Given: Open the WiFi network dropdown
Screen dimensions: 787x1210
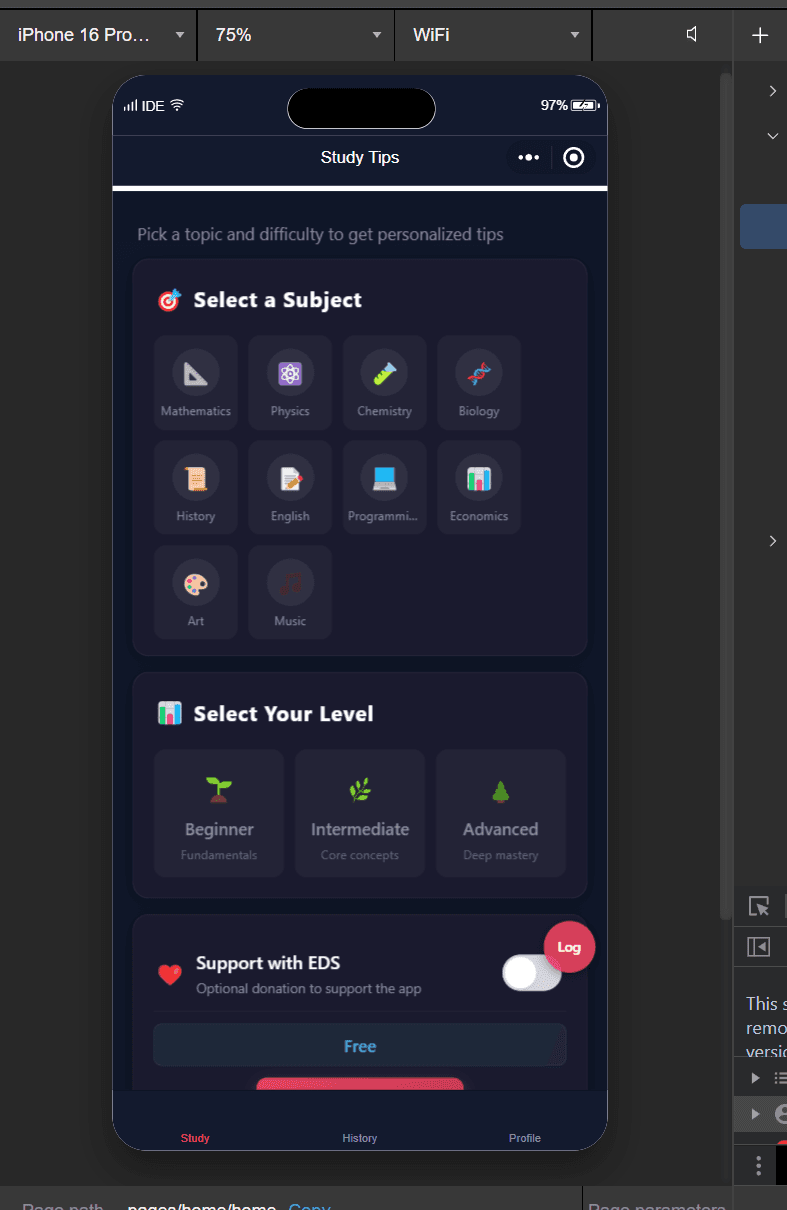Looking at the screenshot, I should (494, 35).
